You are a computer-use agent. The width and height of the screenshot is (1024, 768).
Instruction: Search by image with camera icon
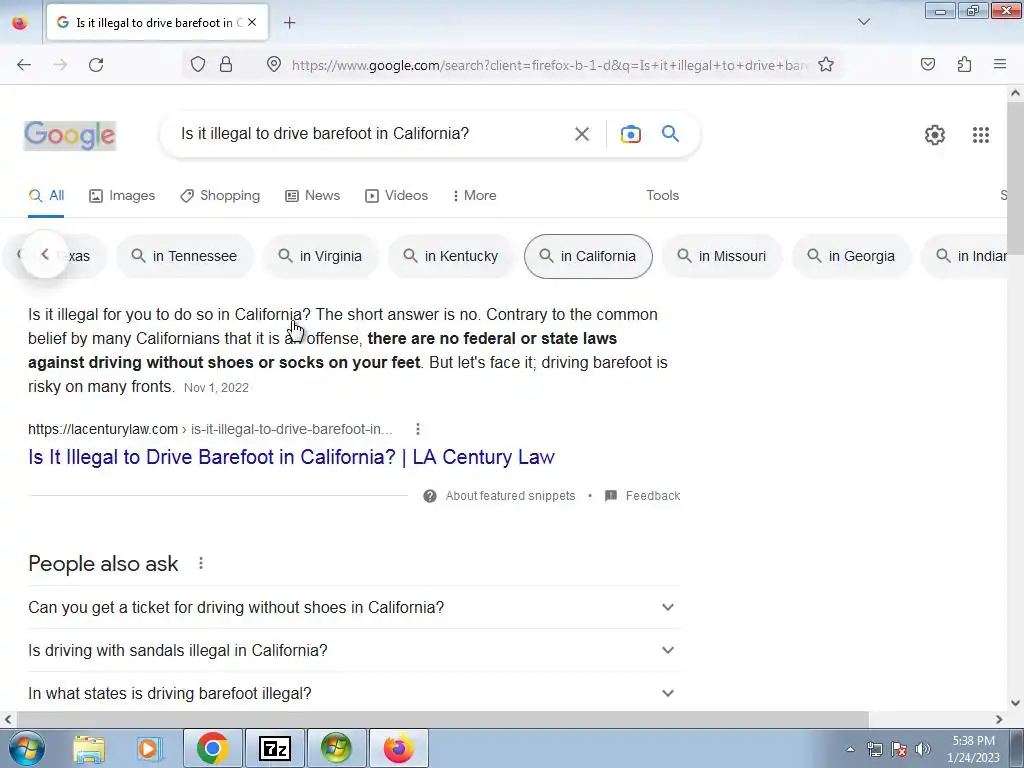(631, 134)
